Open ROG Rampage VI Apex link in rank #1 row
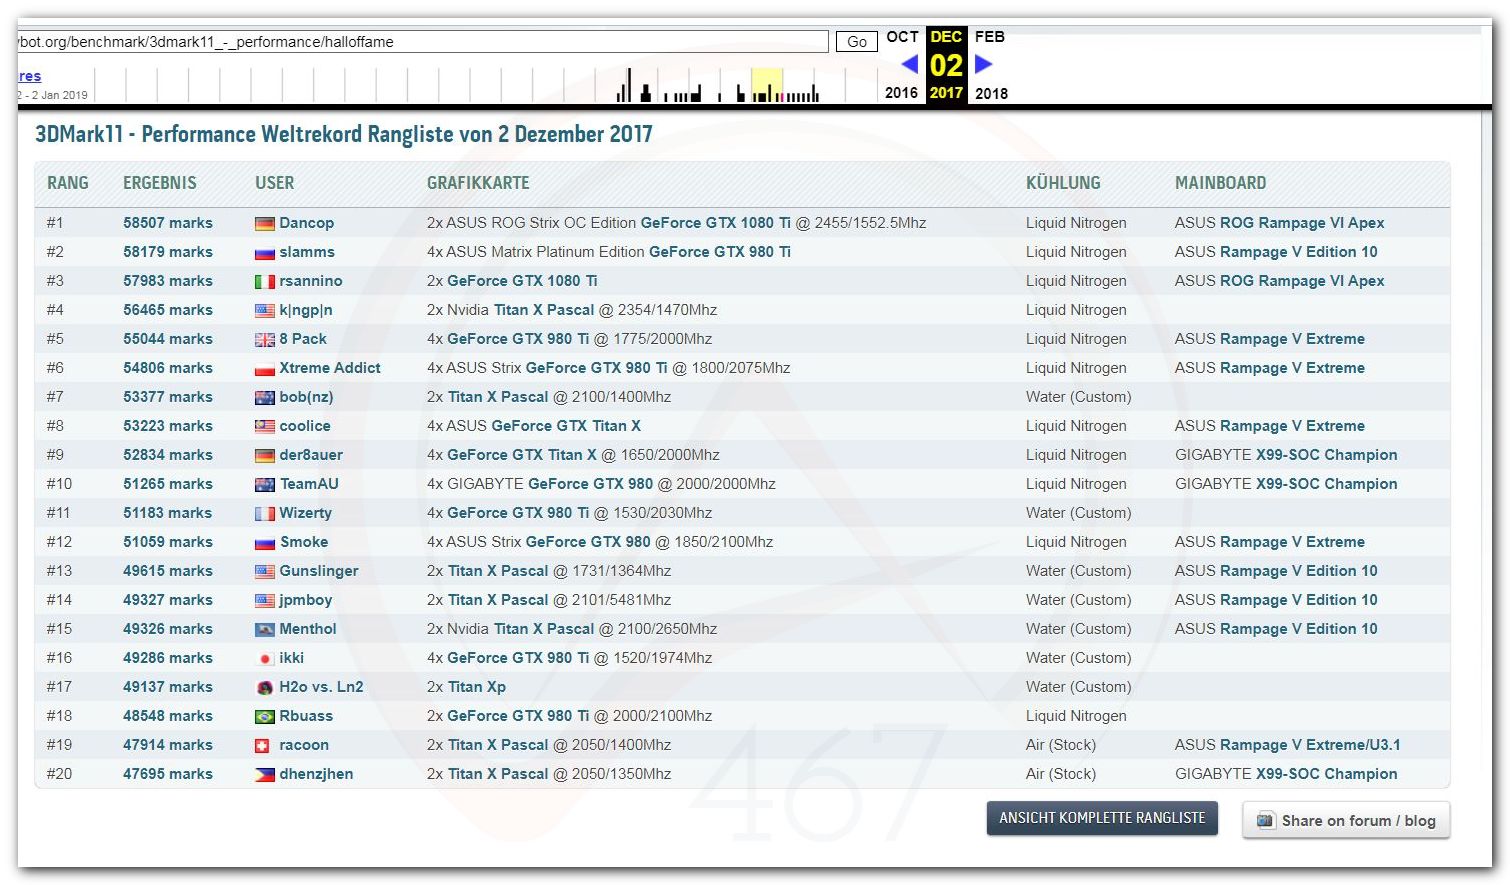The image size is (1510, 885). tap(1302, 223)
